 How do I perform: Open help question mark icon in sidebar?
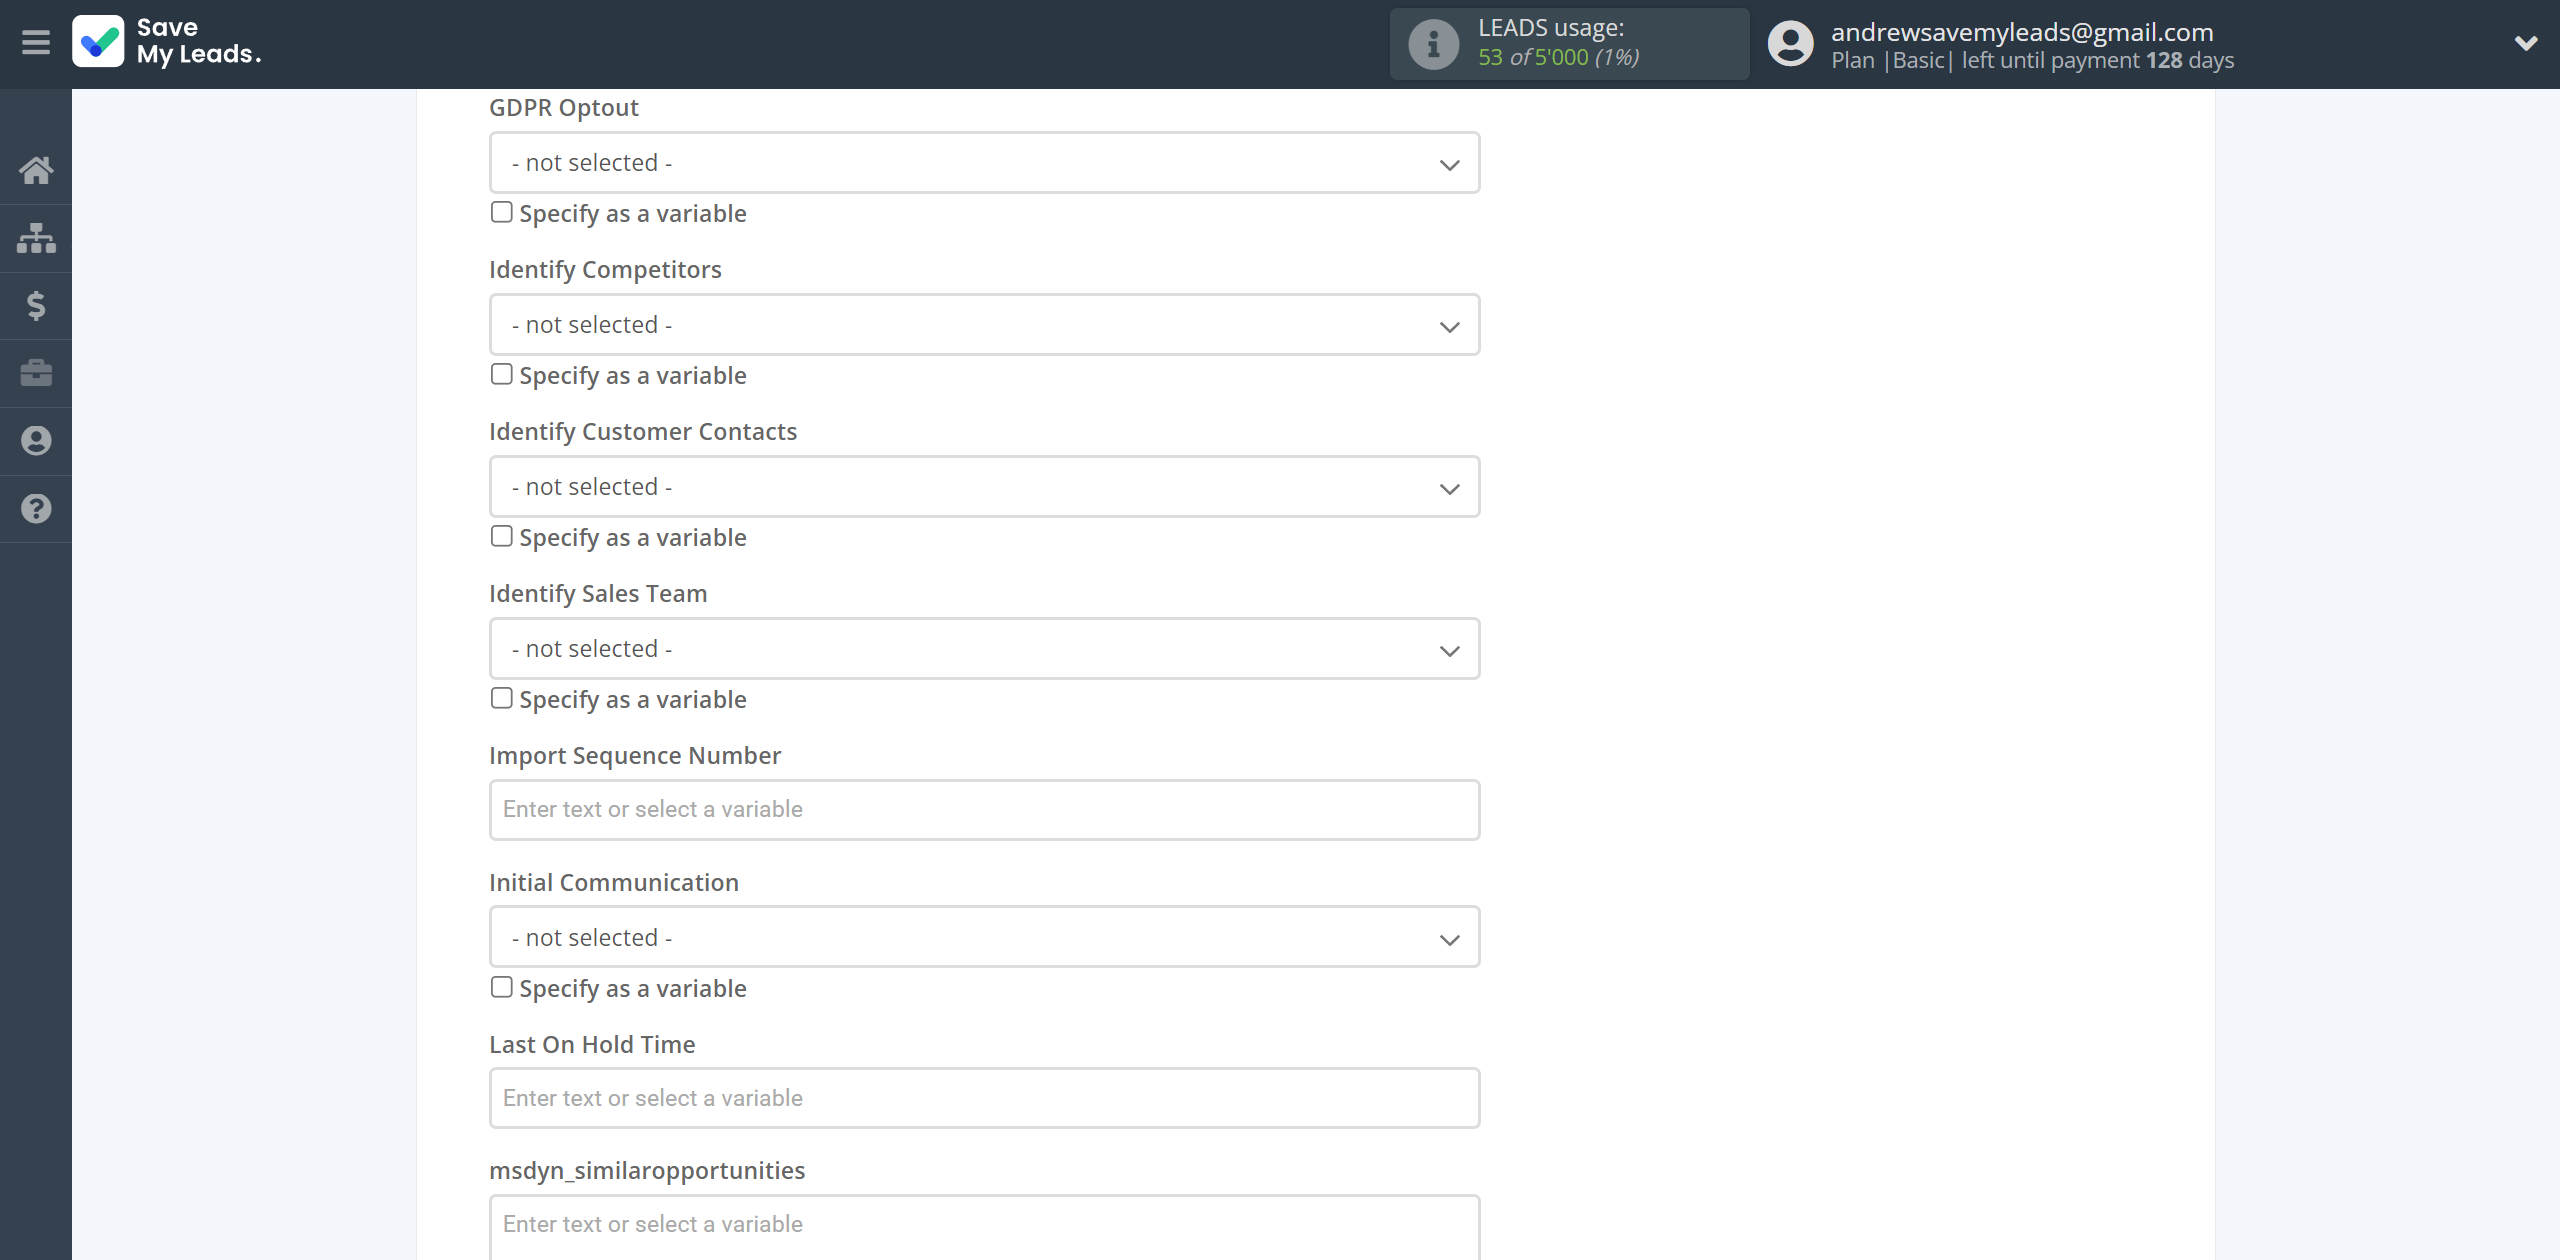tap(36, 509)
